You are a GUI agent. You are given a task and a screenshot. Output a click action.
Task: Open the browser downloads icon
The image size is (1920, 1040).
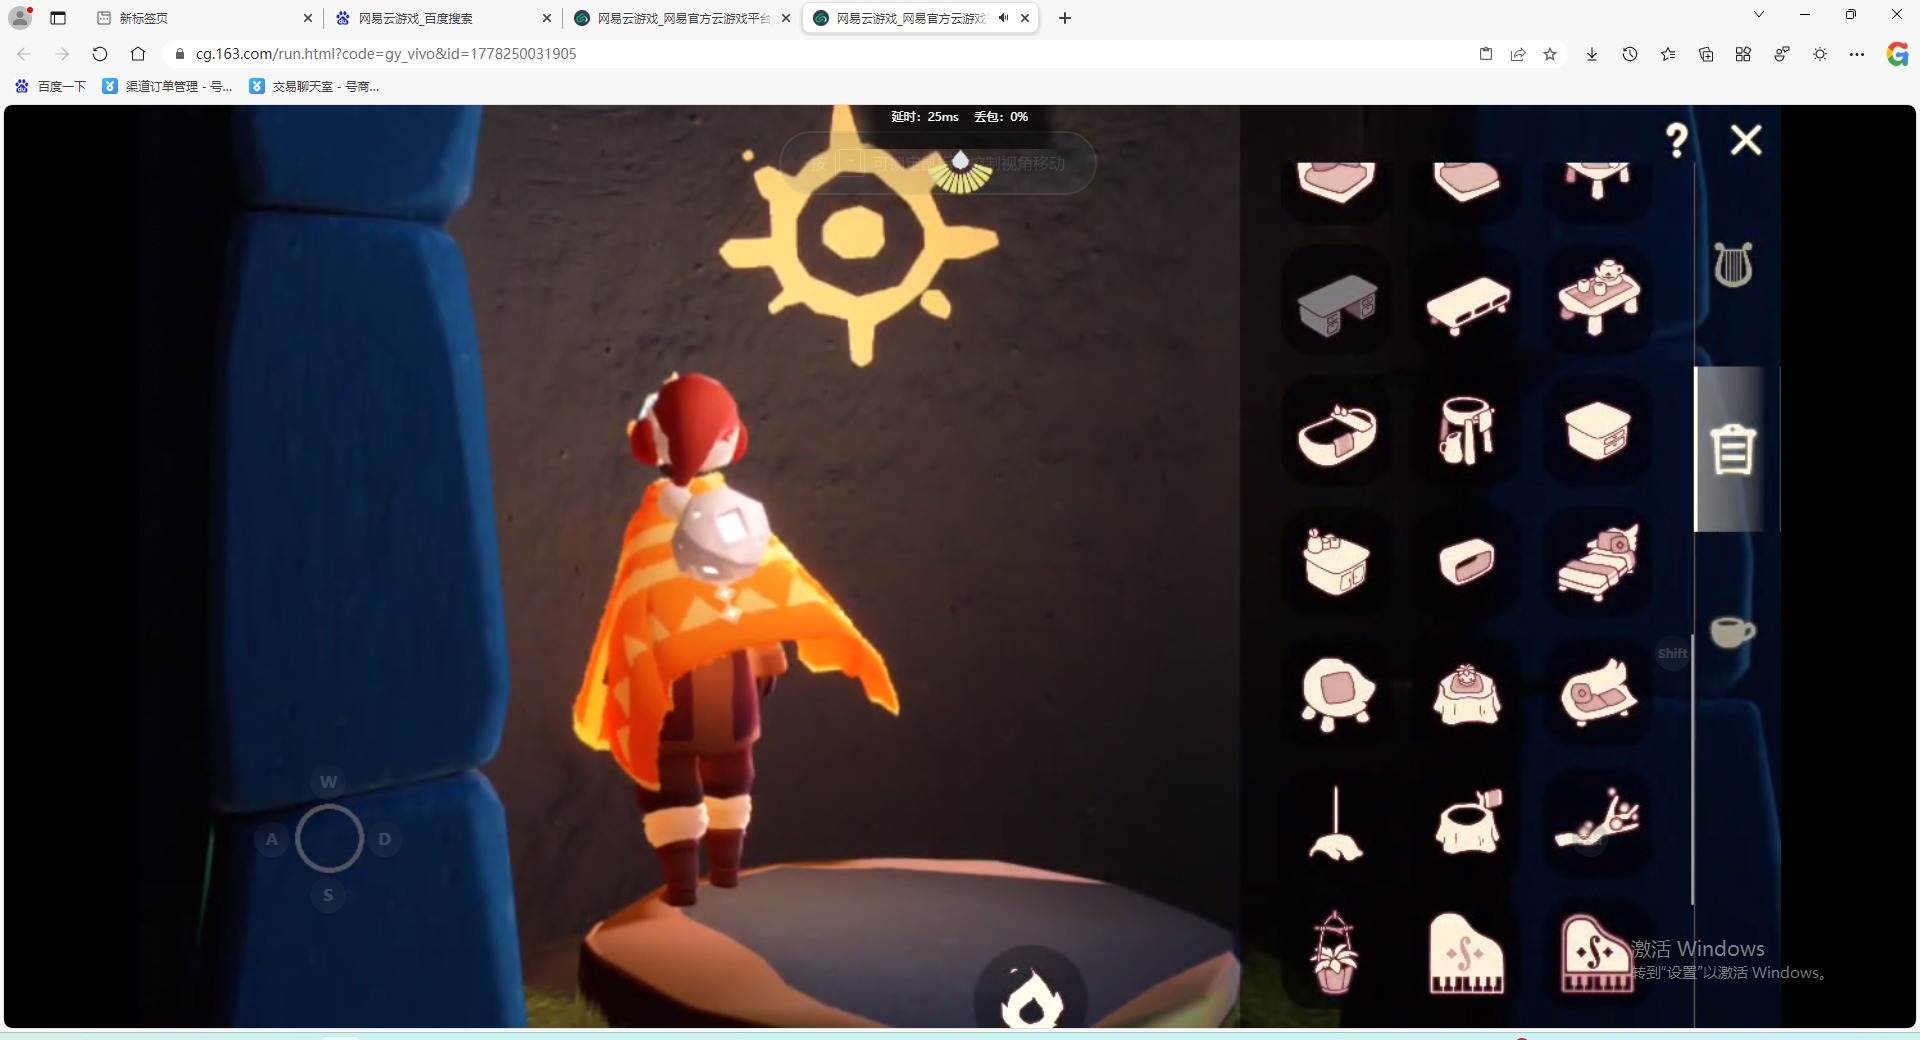click(x=1592, y=54)
